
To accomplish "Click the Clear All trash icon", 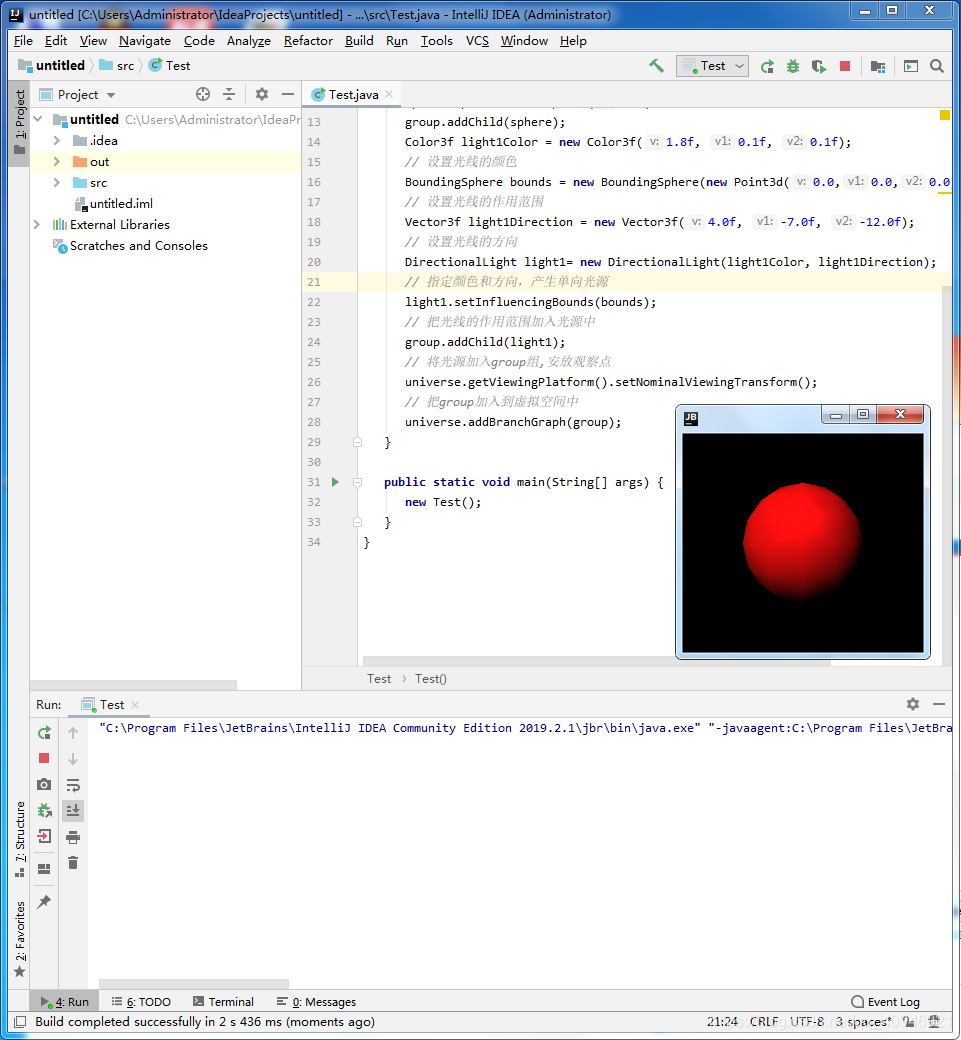I will tap(73, 863).
